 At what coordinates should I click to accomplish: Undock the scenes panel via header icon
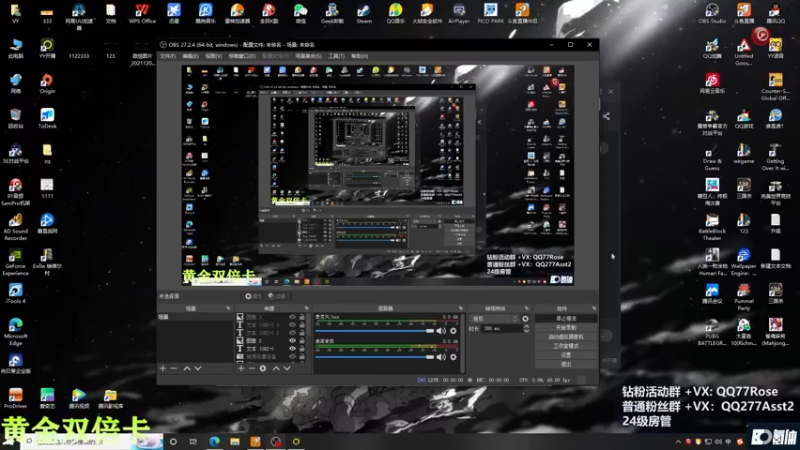(x=228, y=308)
